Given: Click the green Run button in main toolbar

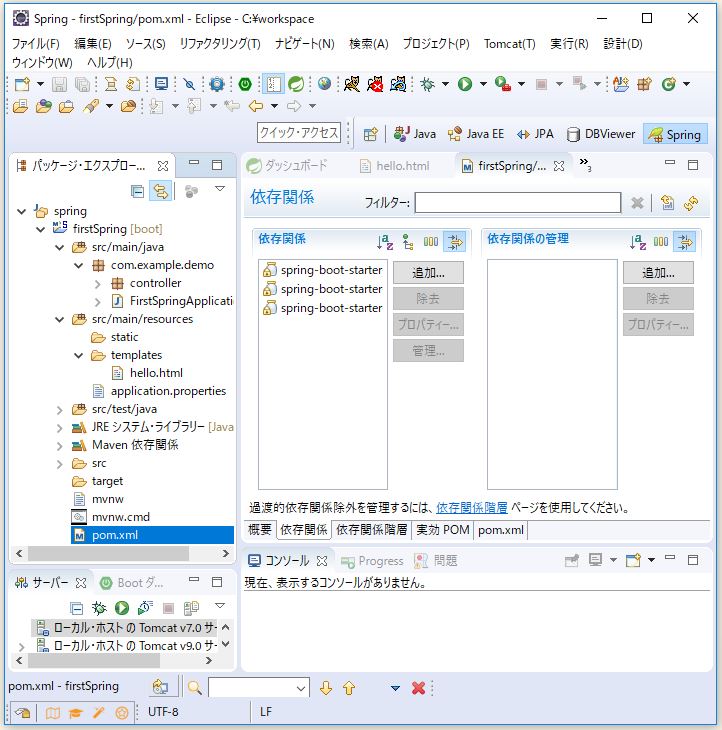Looking at the screenshot, I should pos(465,84).
